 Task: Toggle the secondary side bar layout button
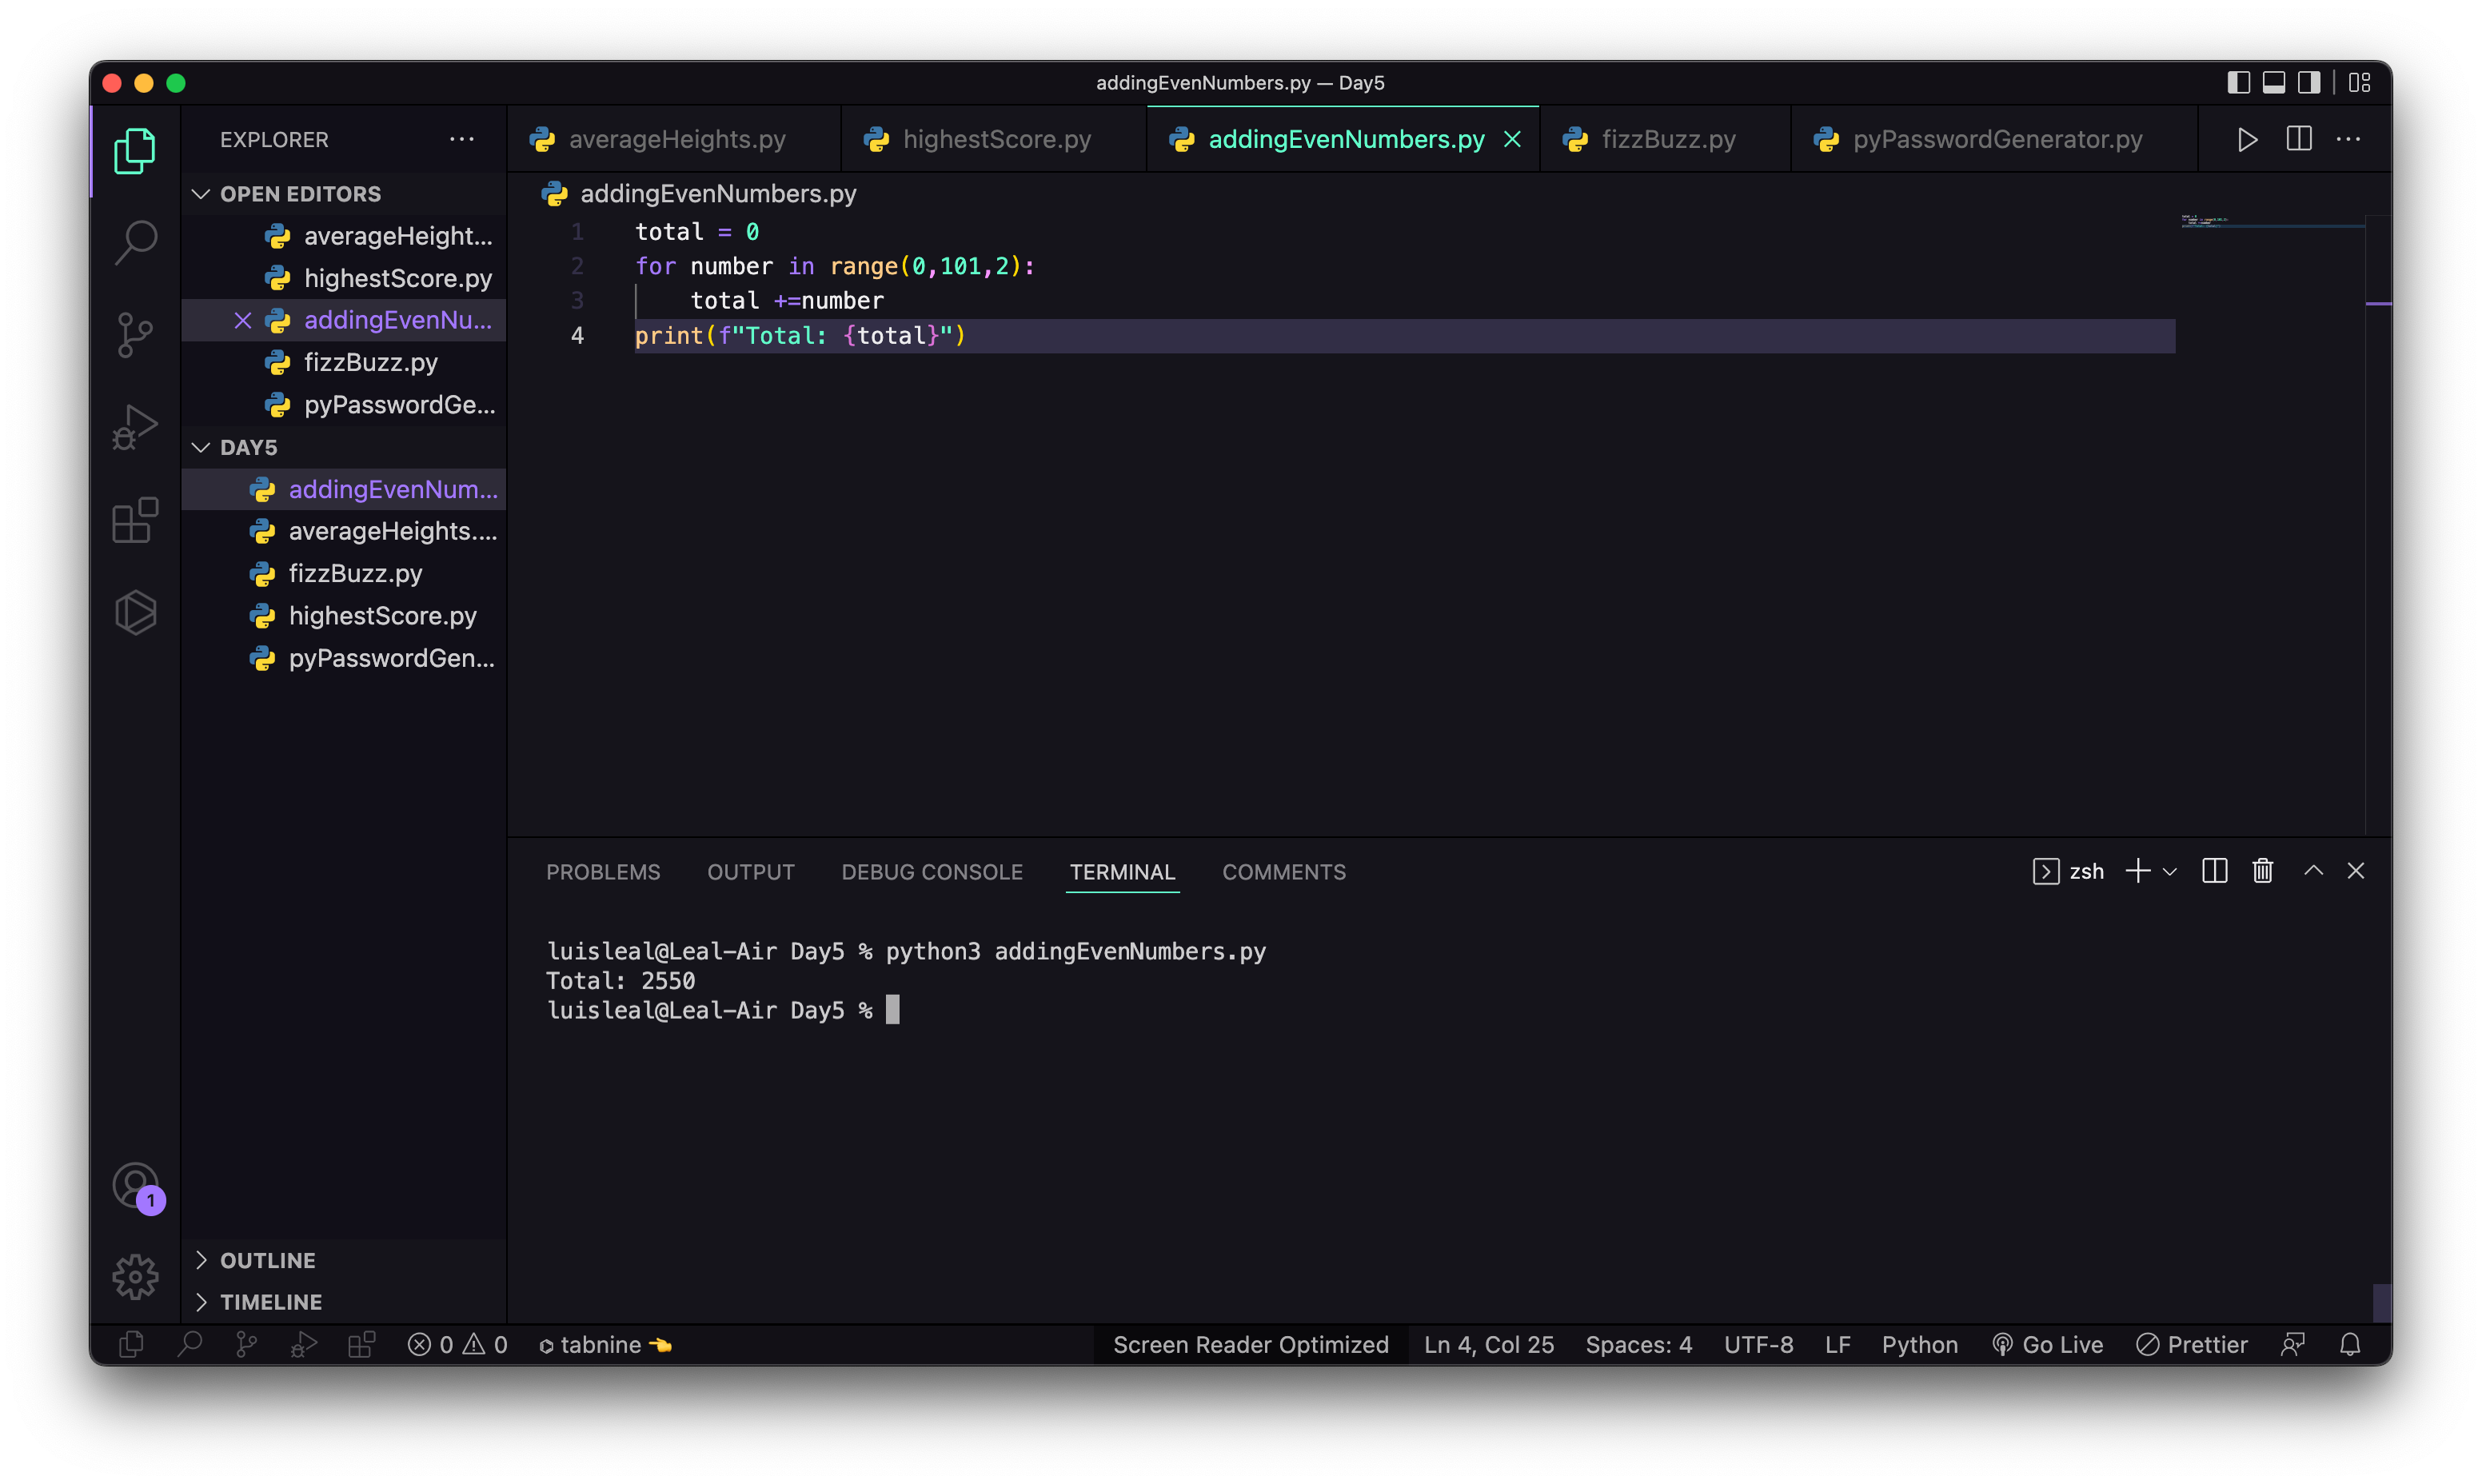(2309, 83)
